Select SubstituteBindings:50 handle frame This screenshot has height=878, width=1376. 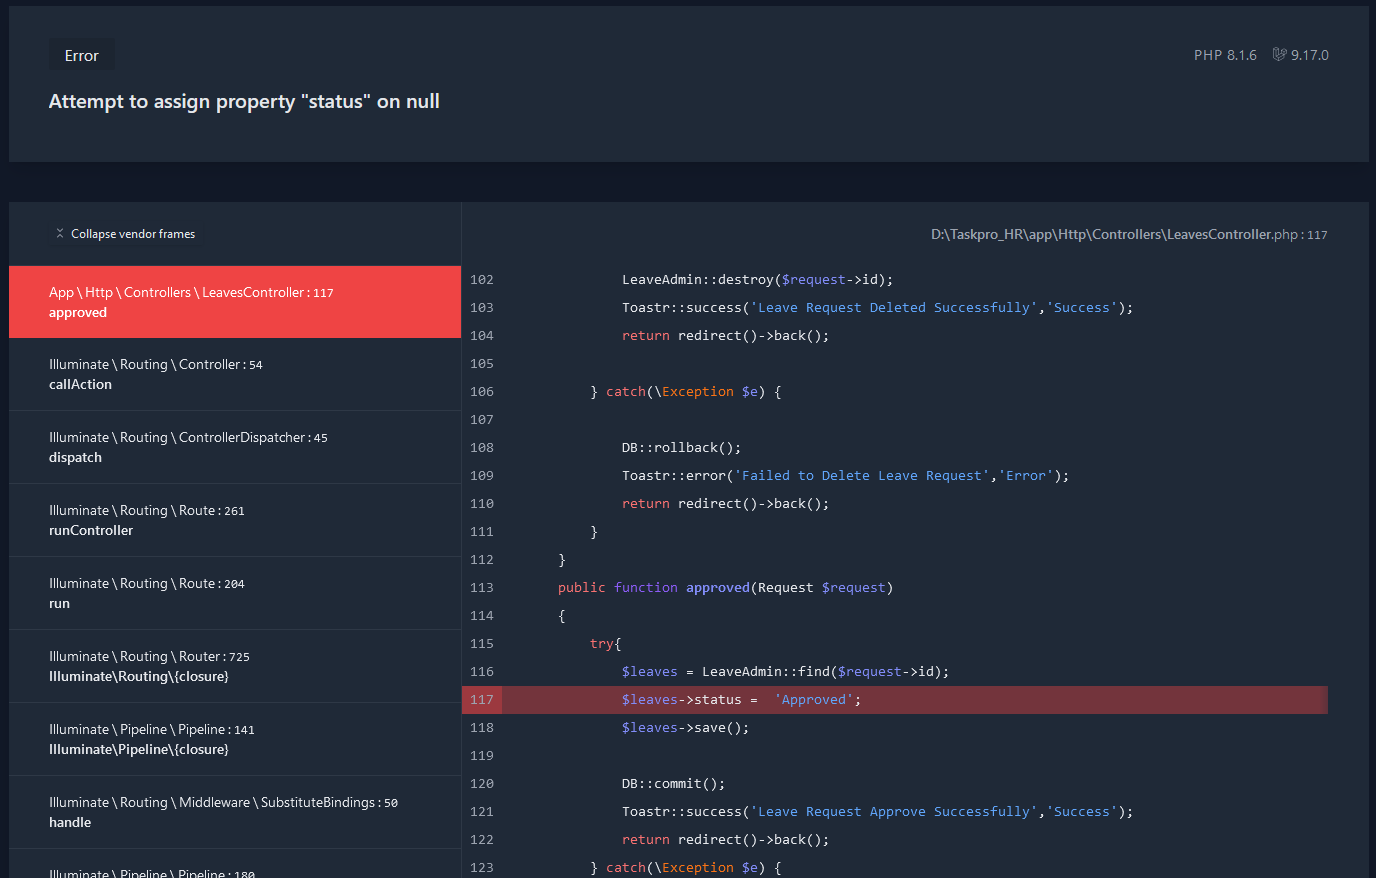pyautogui.click(x=235, y=812)
